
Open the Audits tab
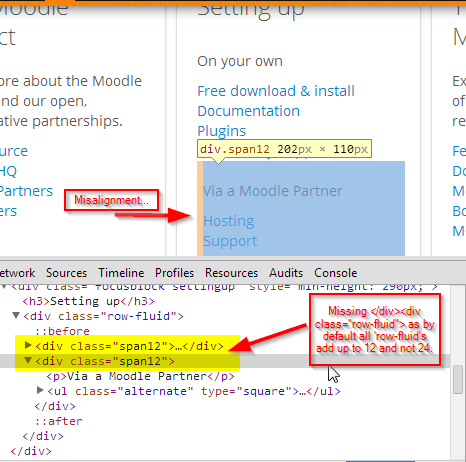pyautogui.click(x=286, y=273)
